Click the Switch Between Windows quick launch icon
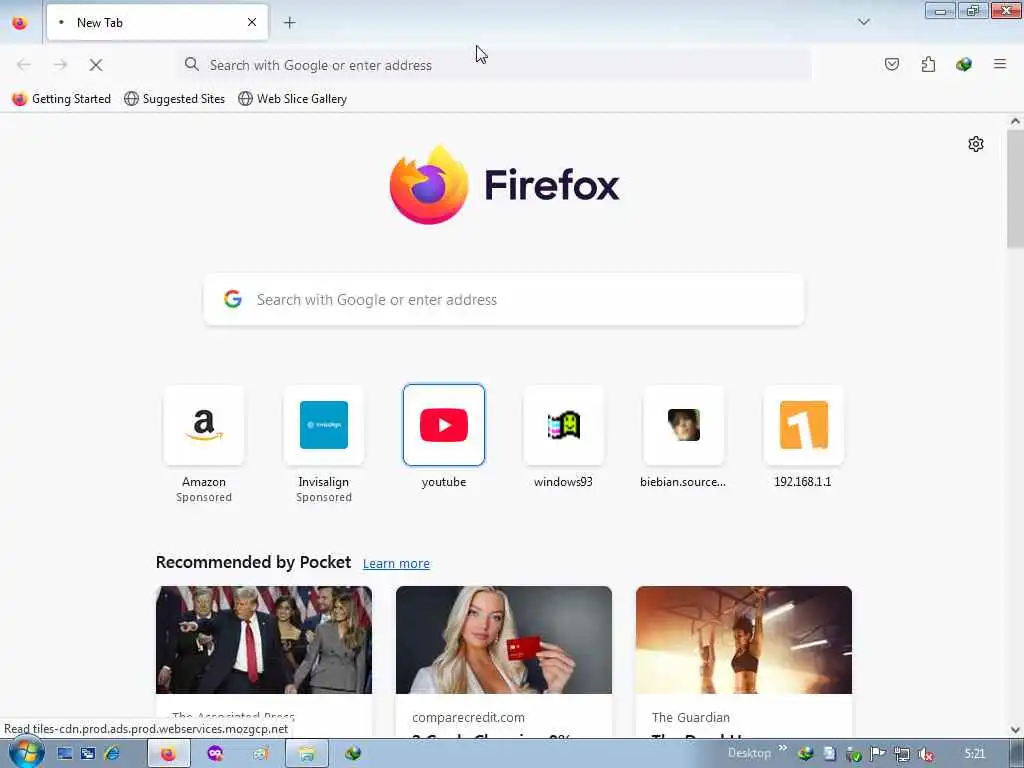The height and width of the screenshot is (768, 1024). click(88, 754)
